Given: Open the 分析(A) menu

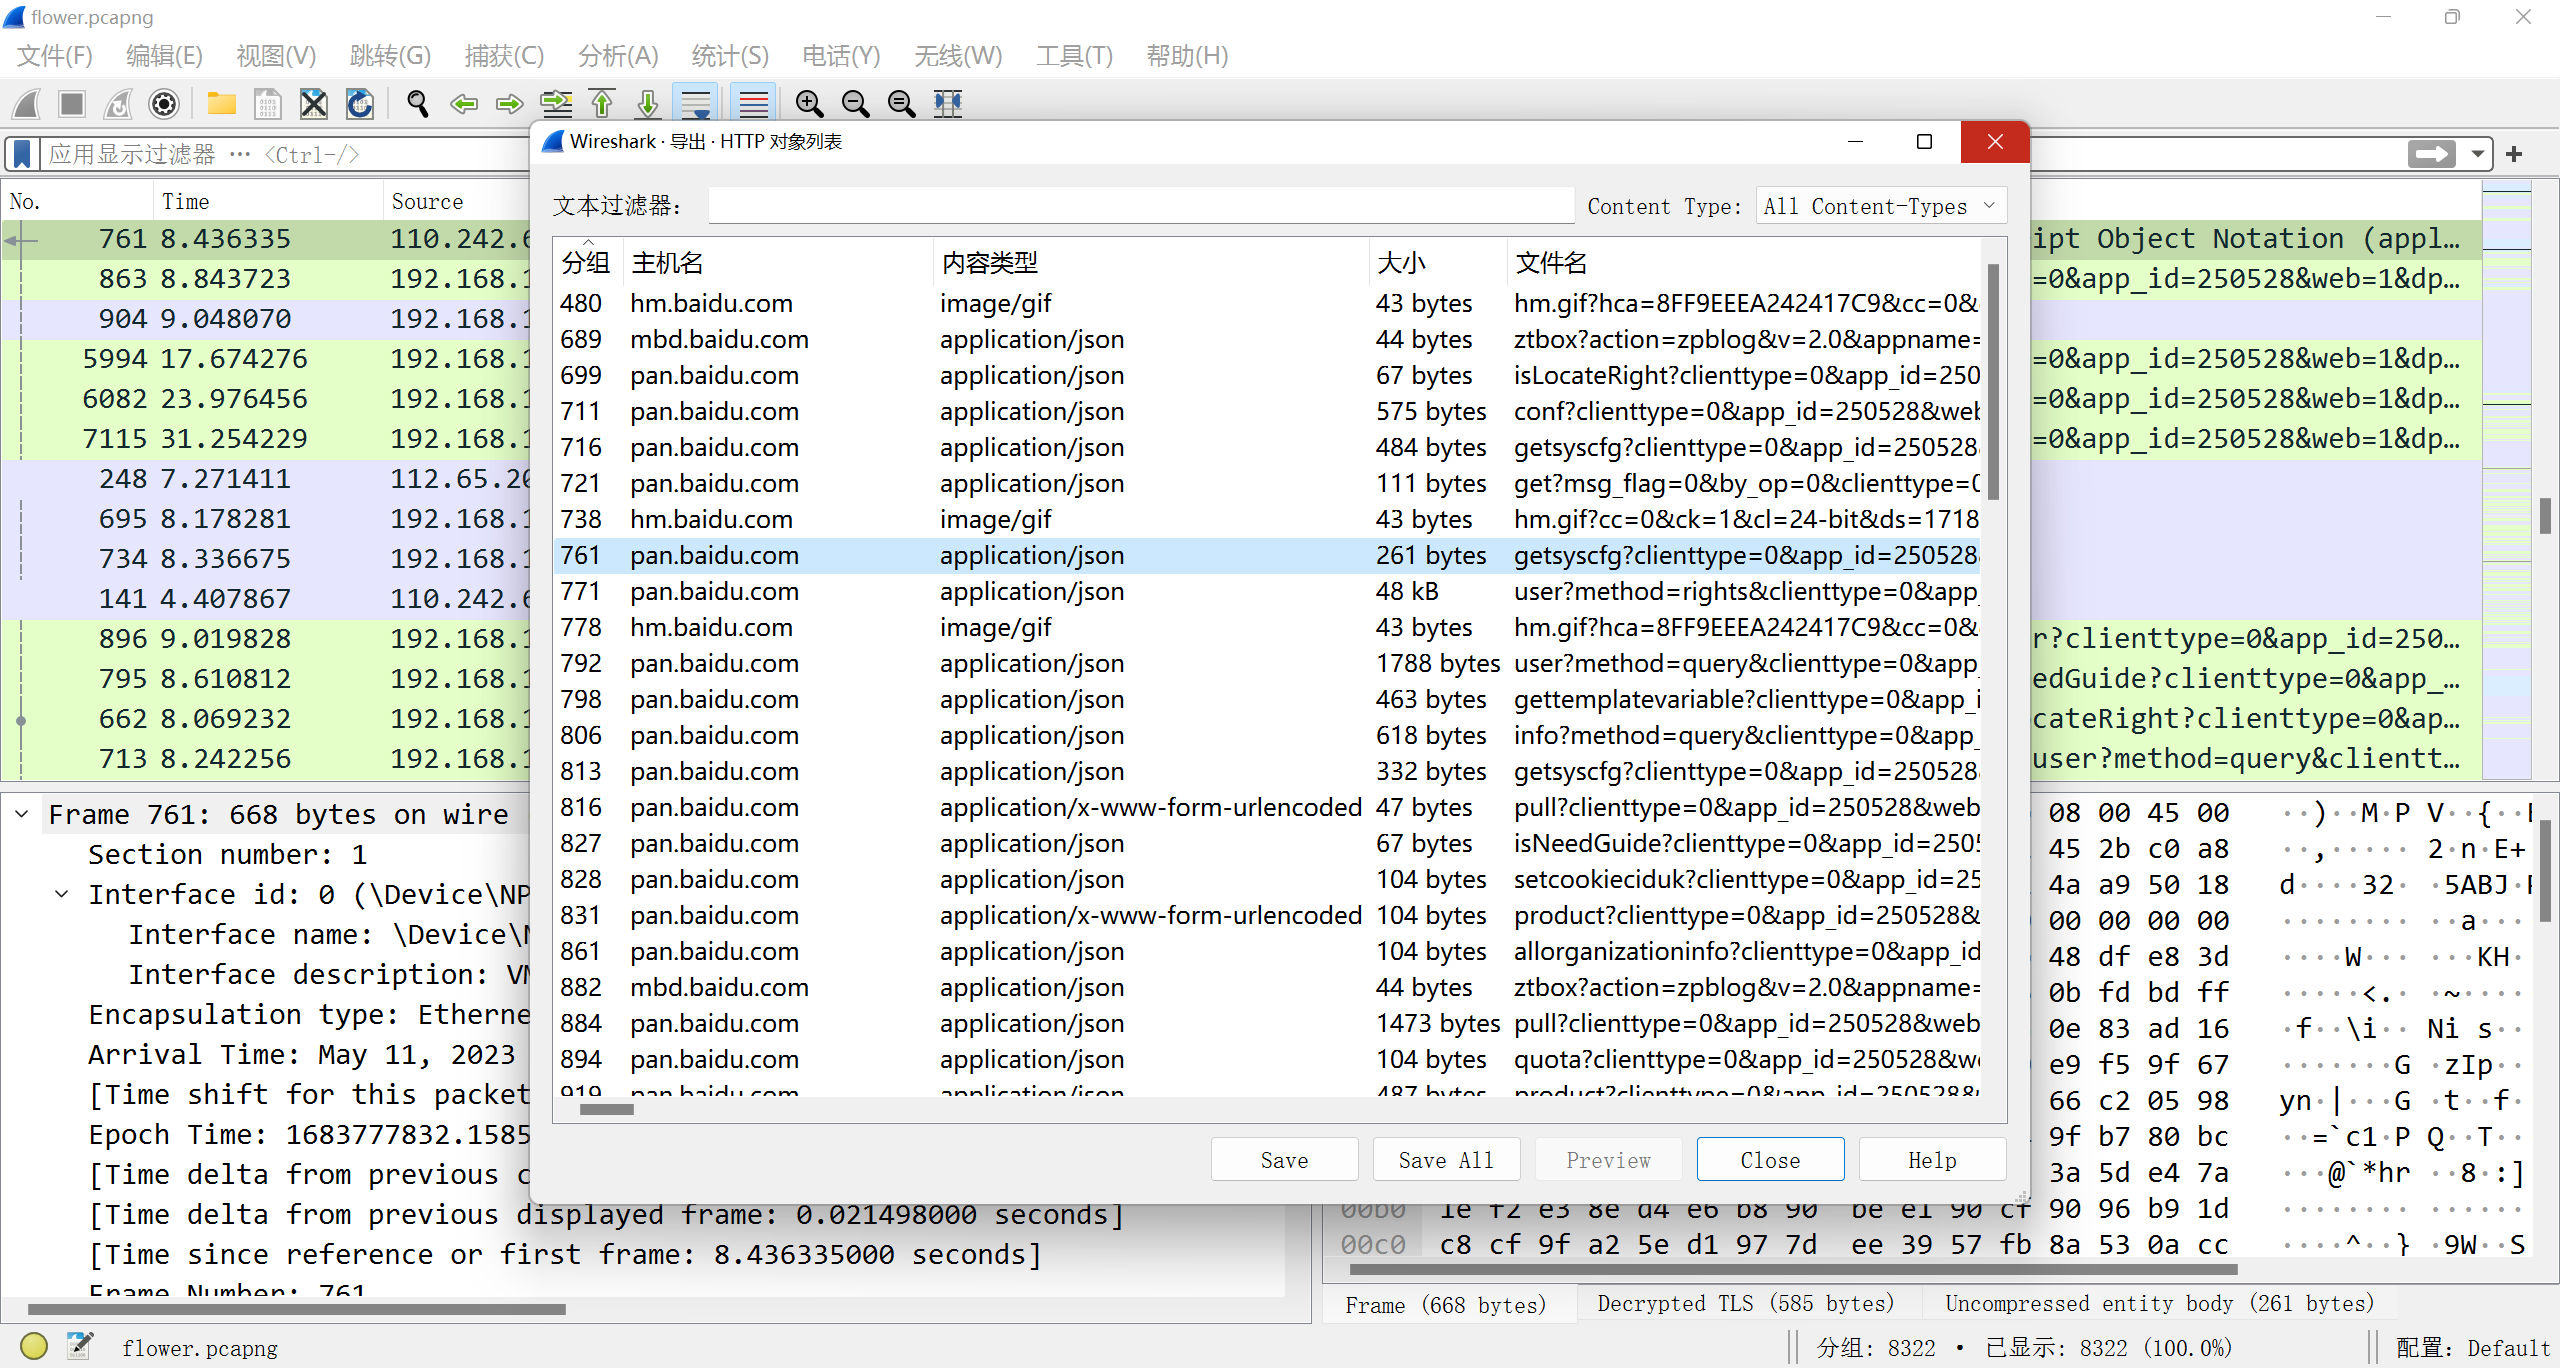Looking at the screenshot, I should [x=617, y=56].
